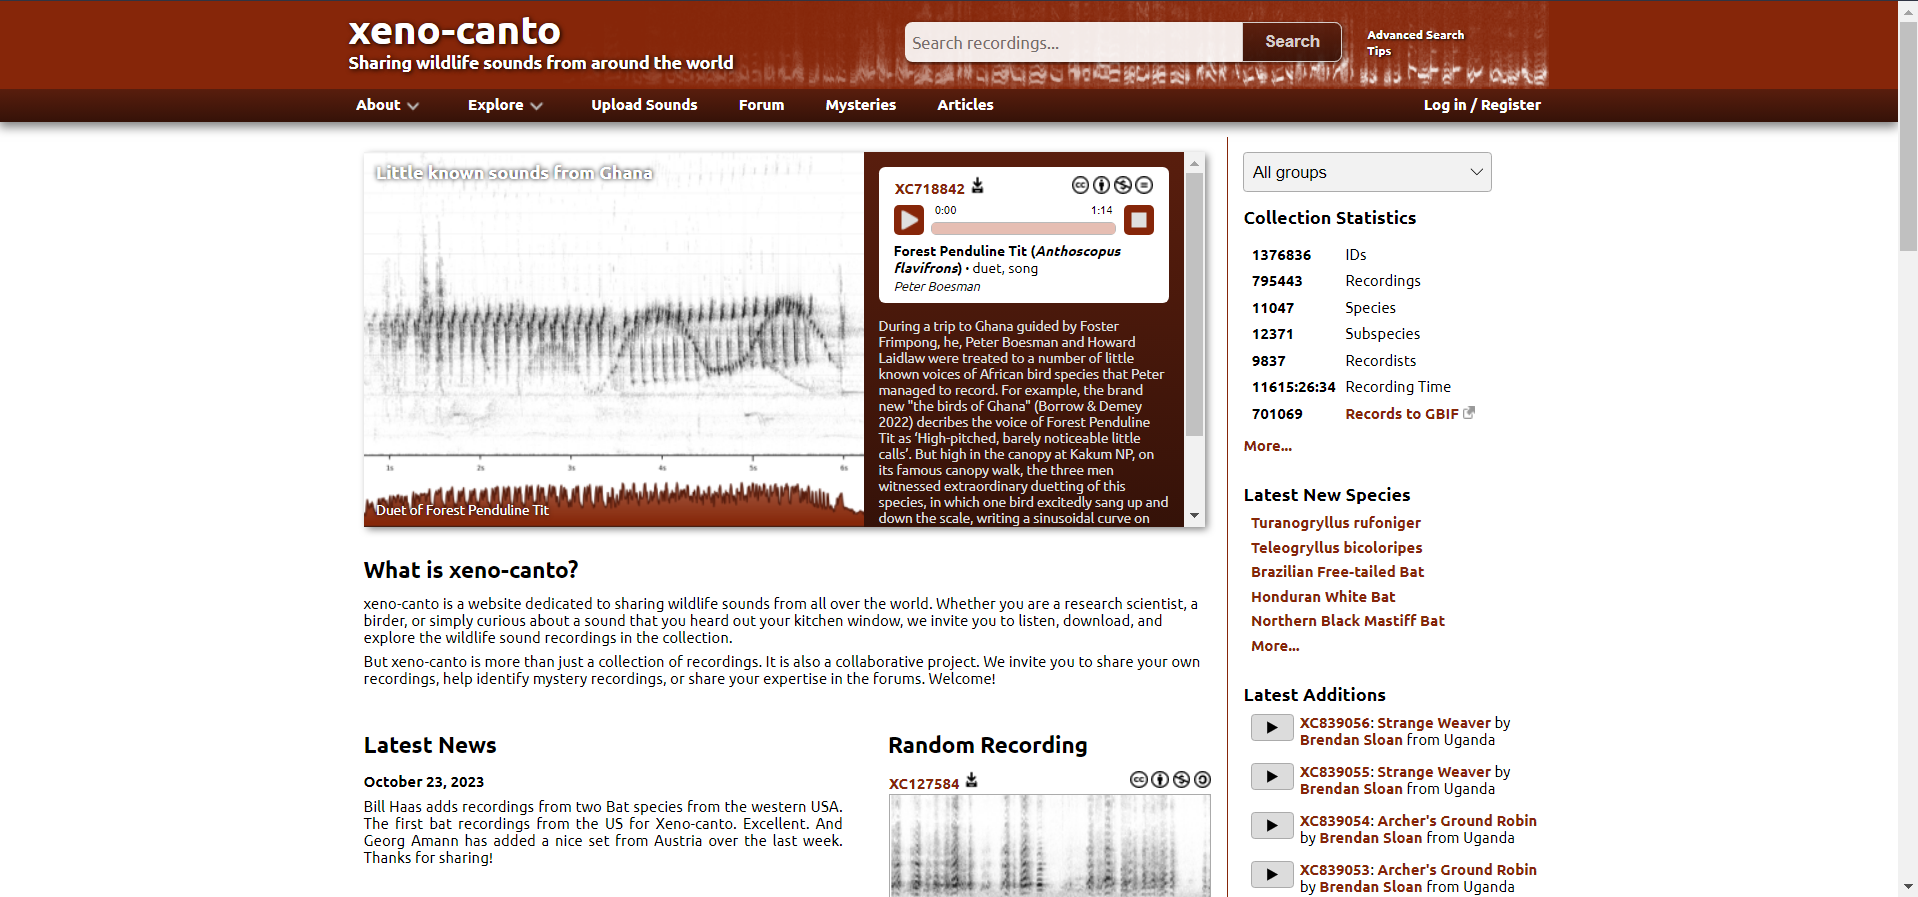The image size is (1918, 897).
Task: Click the feature article scrollbar down arrow
Action: [x=1194, y=516]
